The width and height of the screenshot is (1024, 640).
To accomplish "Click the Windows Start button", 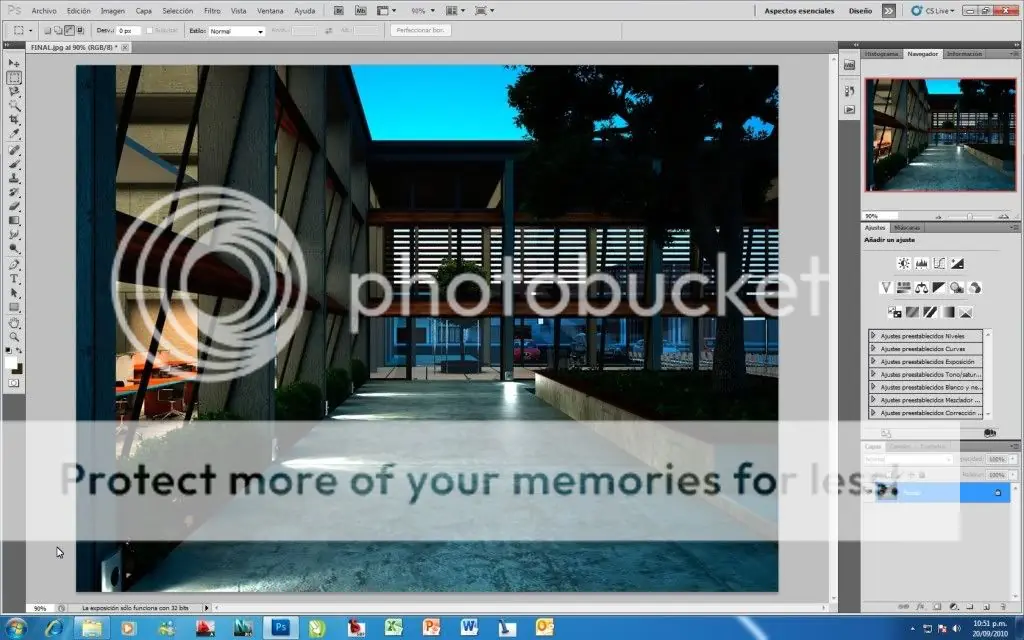I will click(16, 628).
